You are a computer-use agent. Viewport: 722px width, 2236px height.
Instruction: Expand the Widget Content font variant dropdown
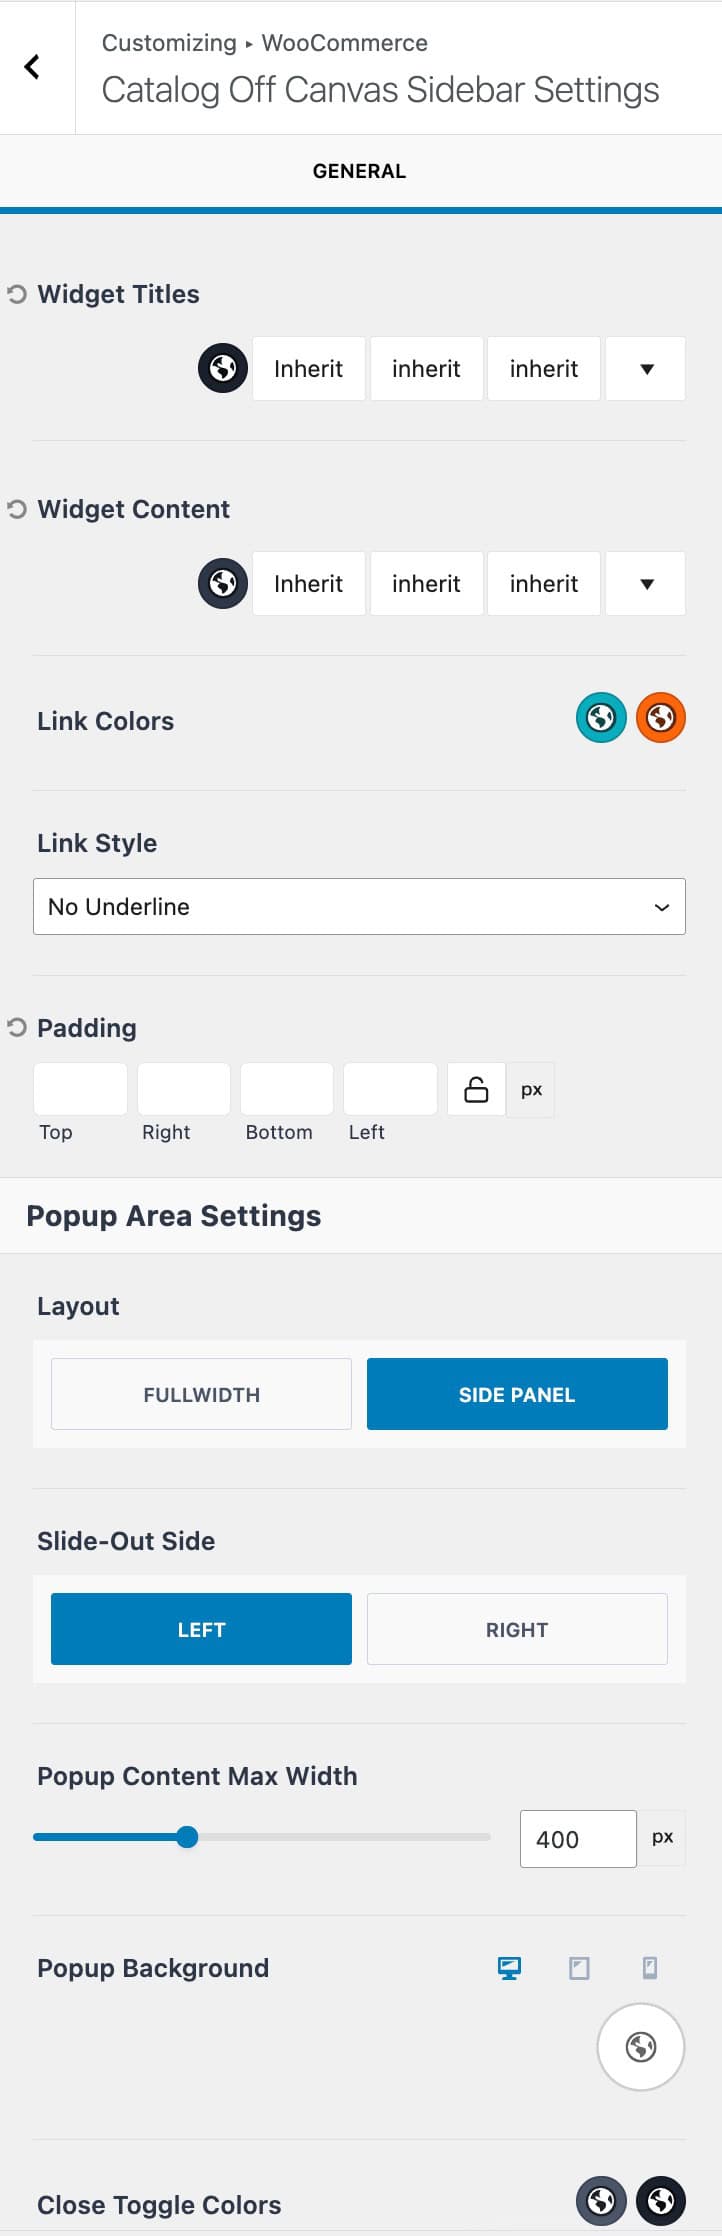[x=645, y=583]
